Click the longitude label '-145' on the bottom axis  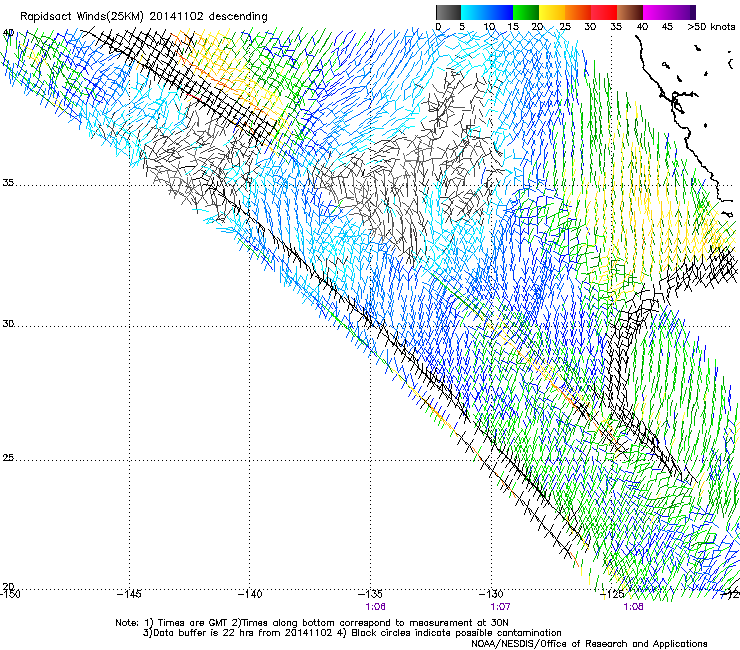tap(129, 594)
